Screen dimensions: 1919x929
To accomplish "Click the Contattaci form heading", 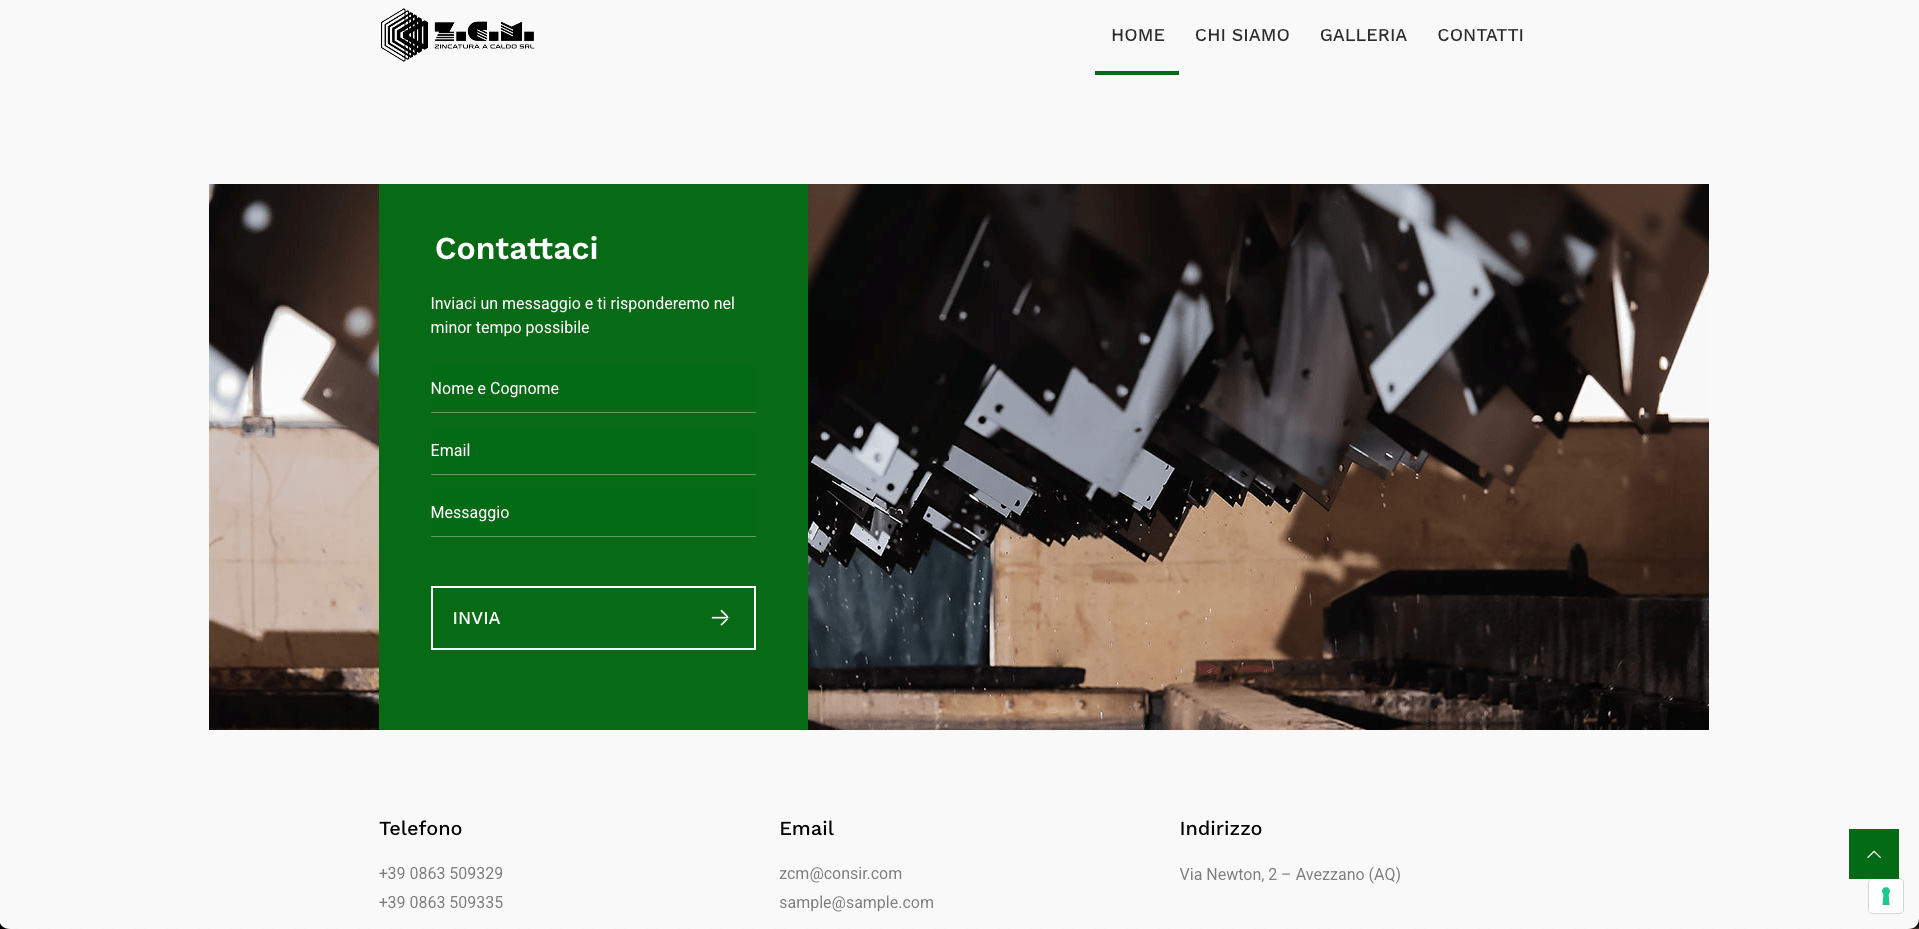I will click(x=516, y=248).
